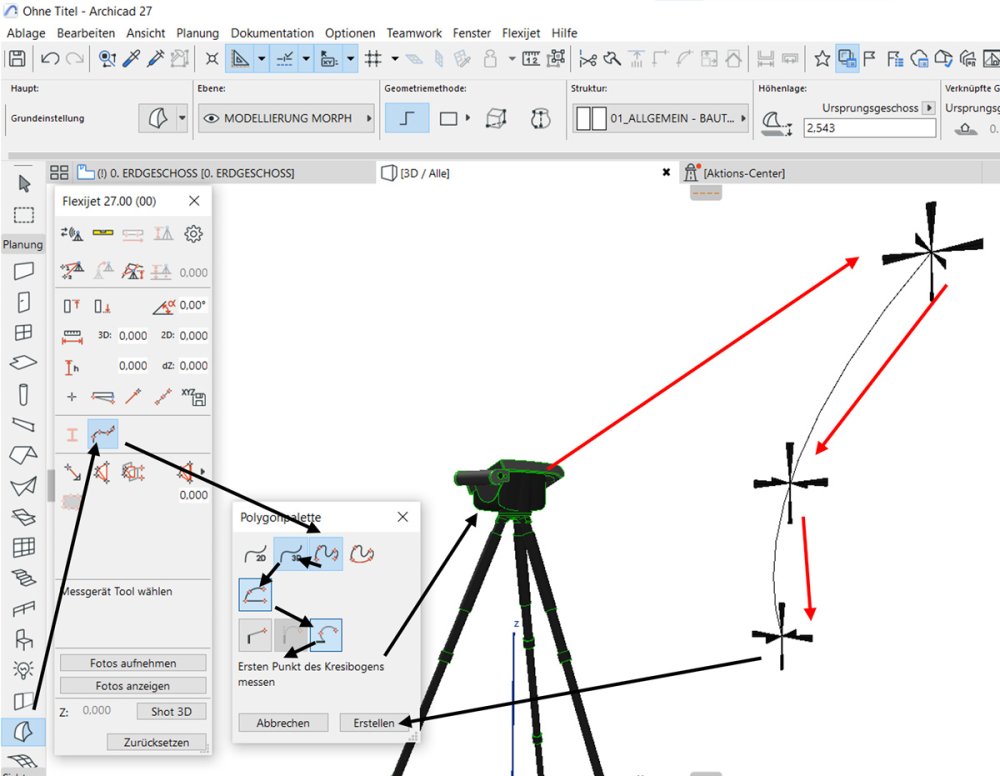The width and height of the screenshot is (1000, 776).
Task: Select the Beam tool in the toolbox
Action: pos(24,424)
